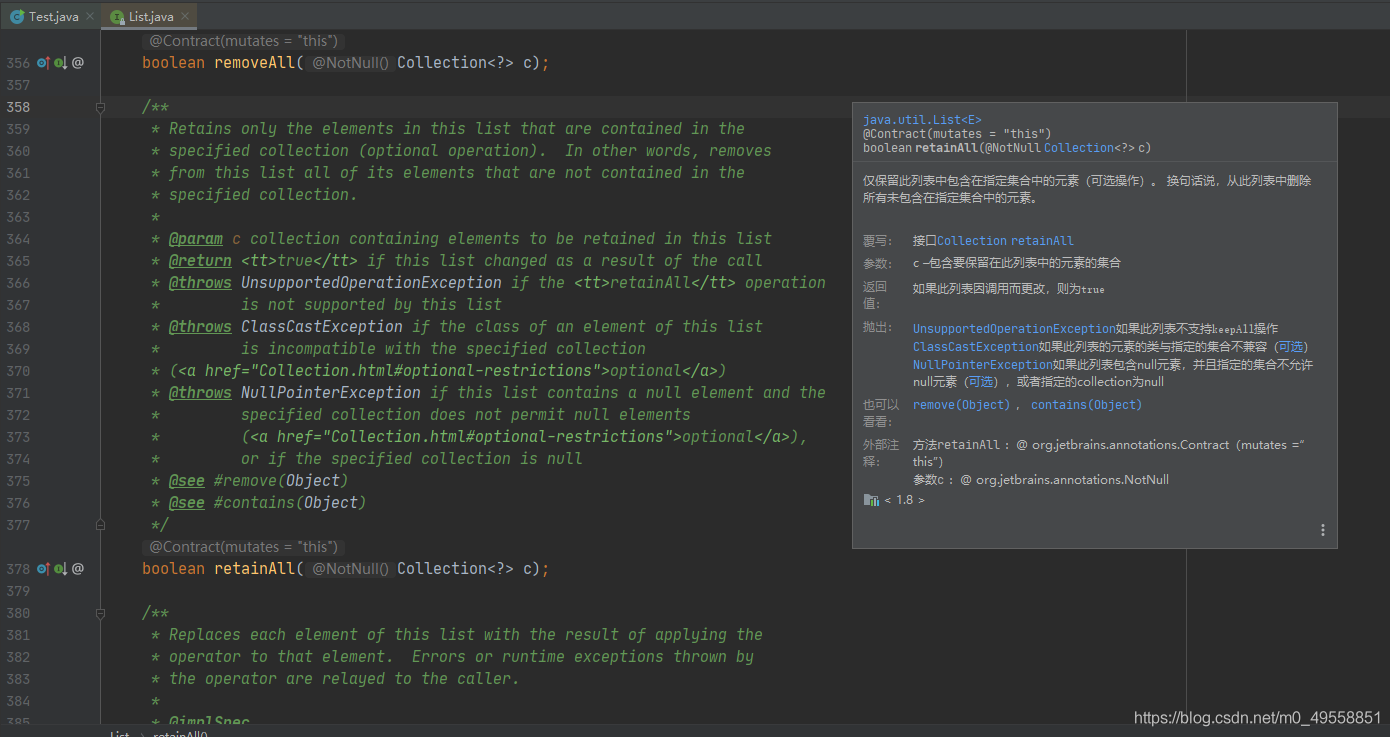This screenshot has height=737, width=1390.
Task: Close the Test.java tab
Action: coord(89,17)
